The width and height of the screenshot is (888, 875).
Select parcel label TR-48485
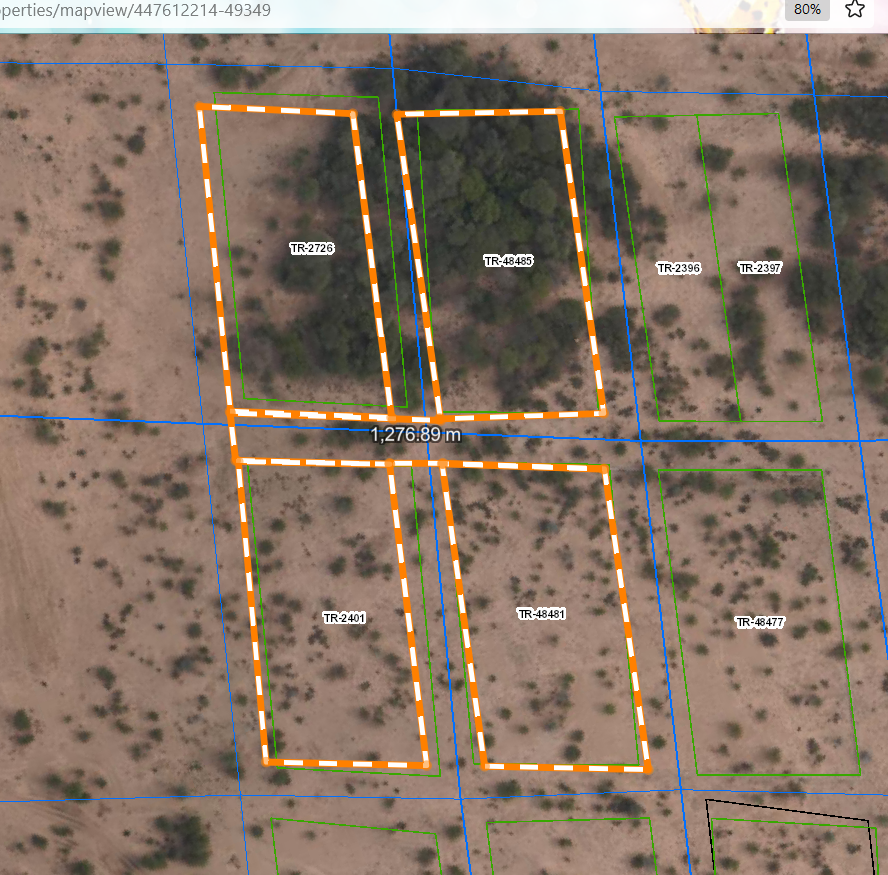click(508, 261)
